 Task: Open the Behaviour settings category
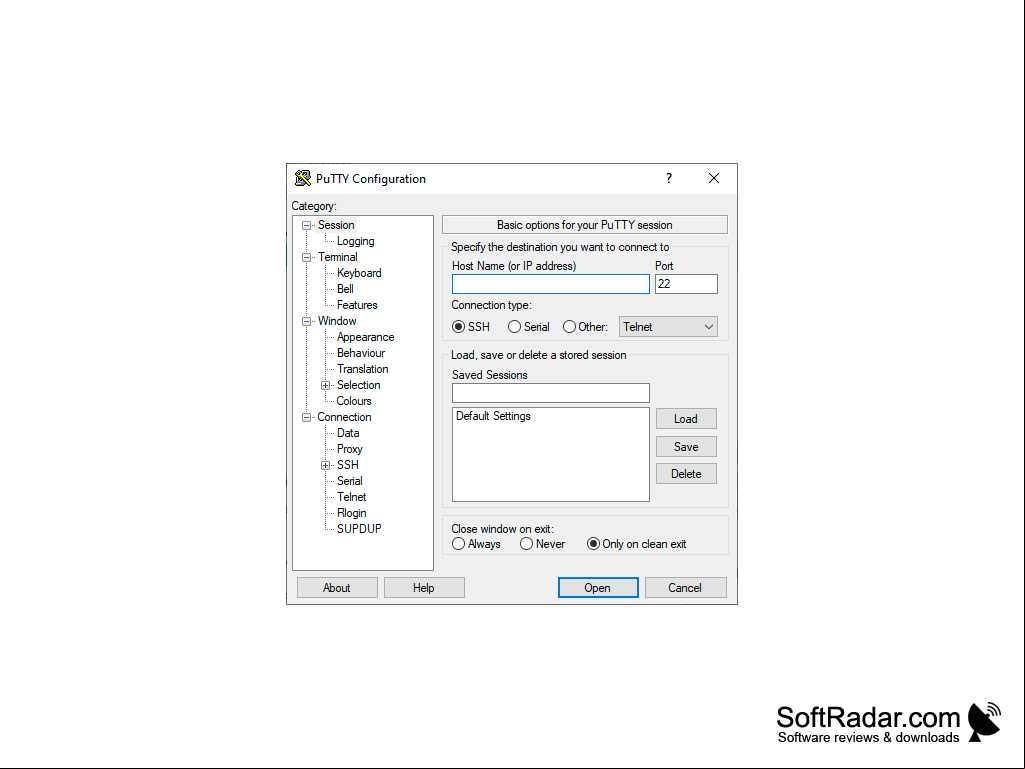click(361, 353)
